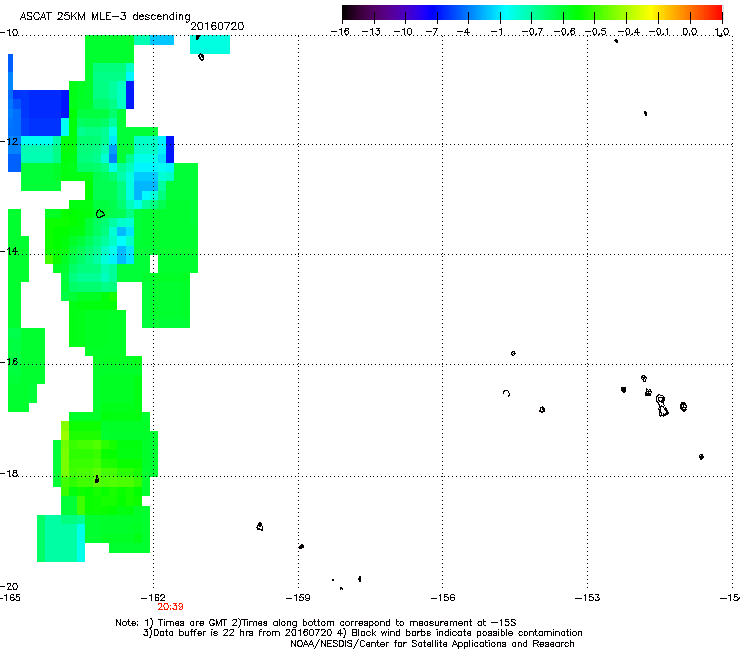Click the date label 20160720 above the map

coord(217,26)
